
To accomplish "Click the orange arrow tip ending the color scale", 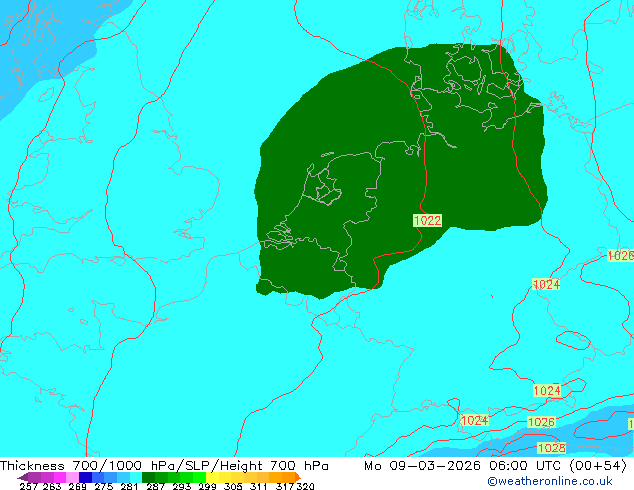I will [298, 477].
